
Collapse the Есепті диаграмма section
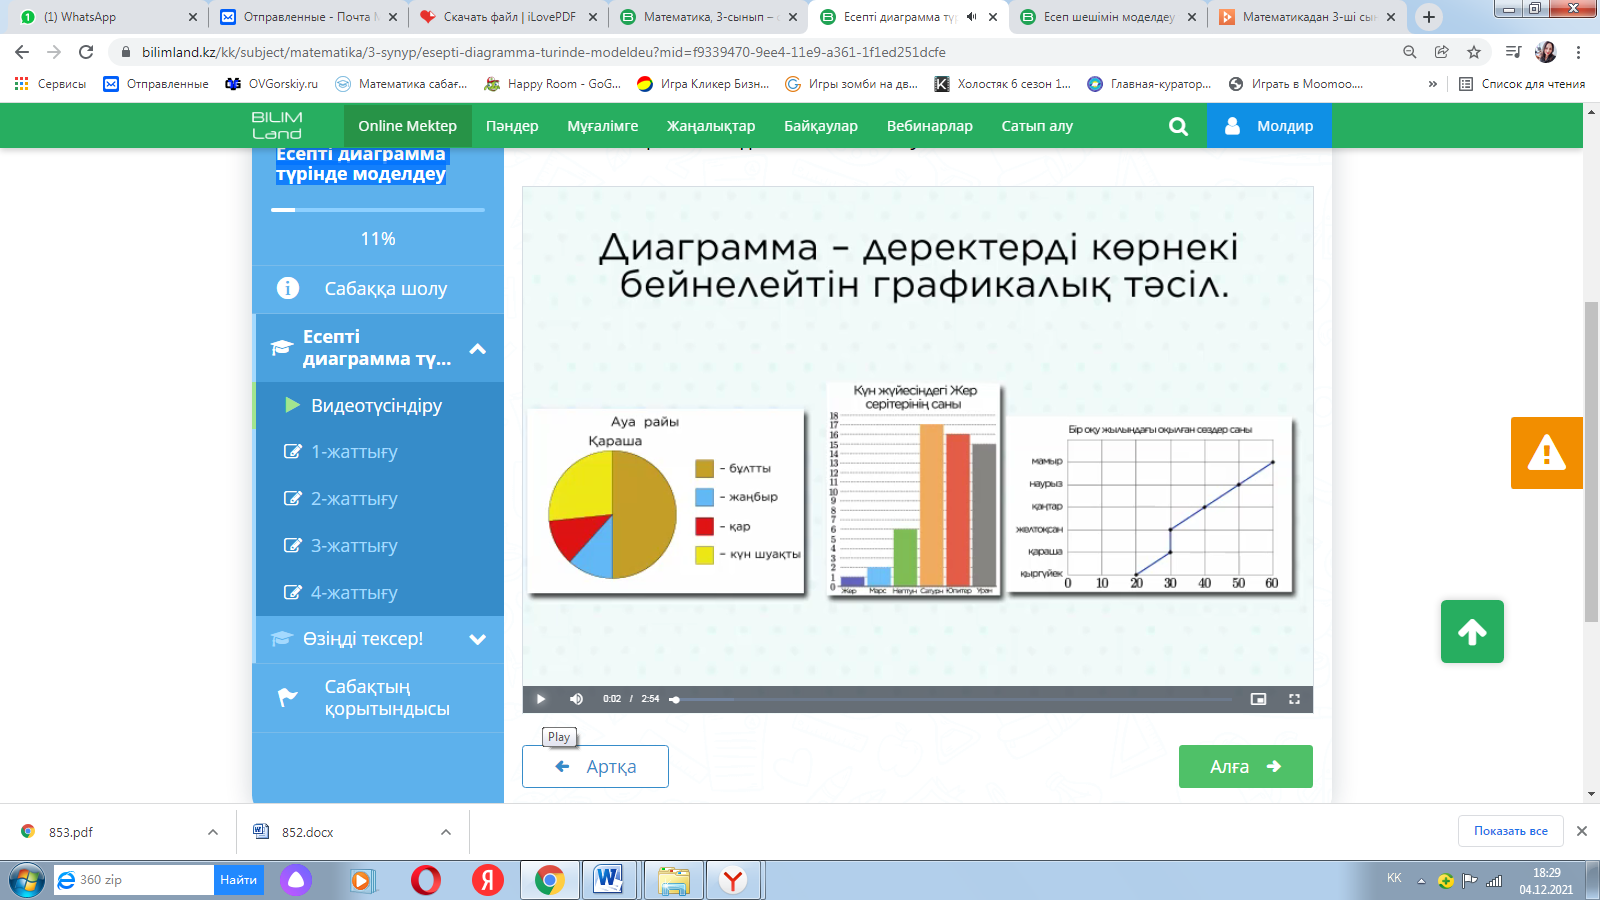pos(478,349)
